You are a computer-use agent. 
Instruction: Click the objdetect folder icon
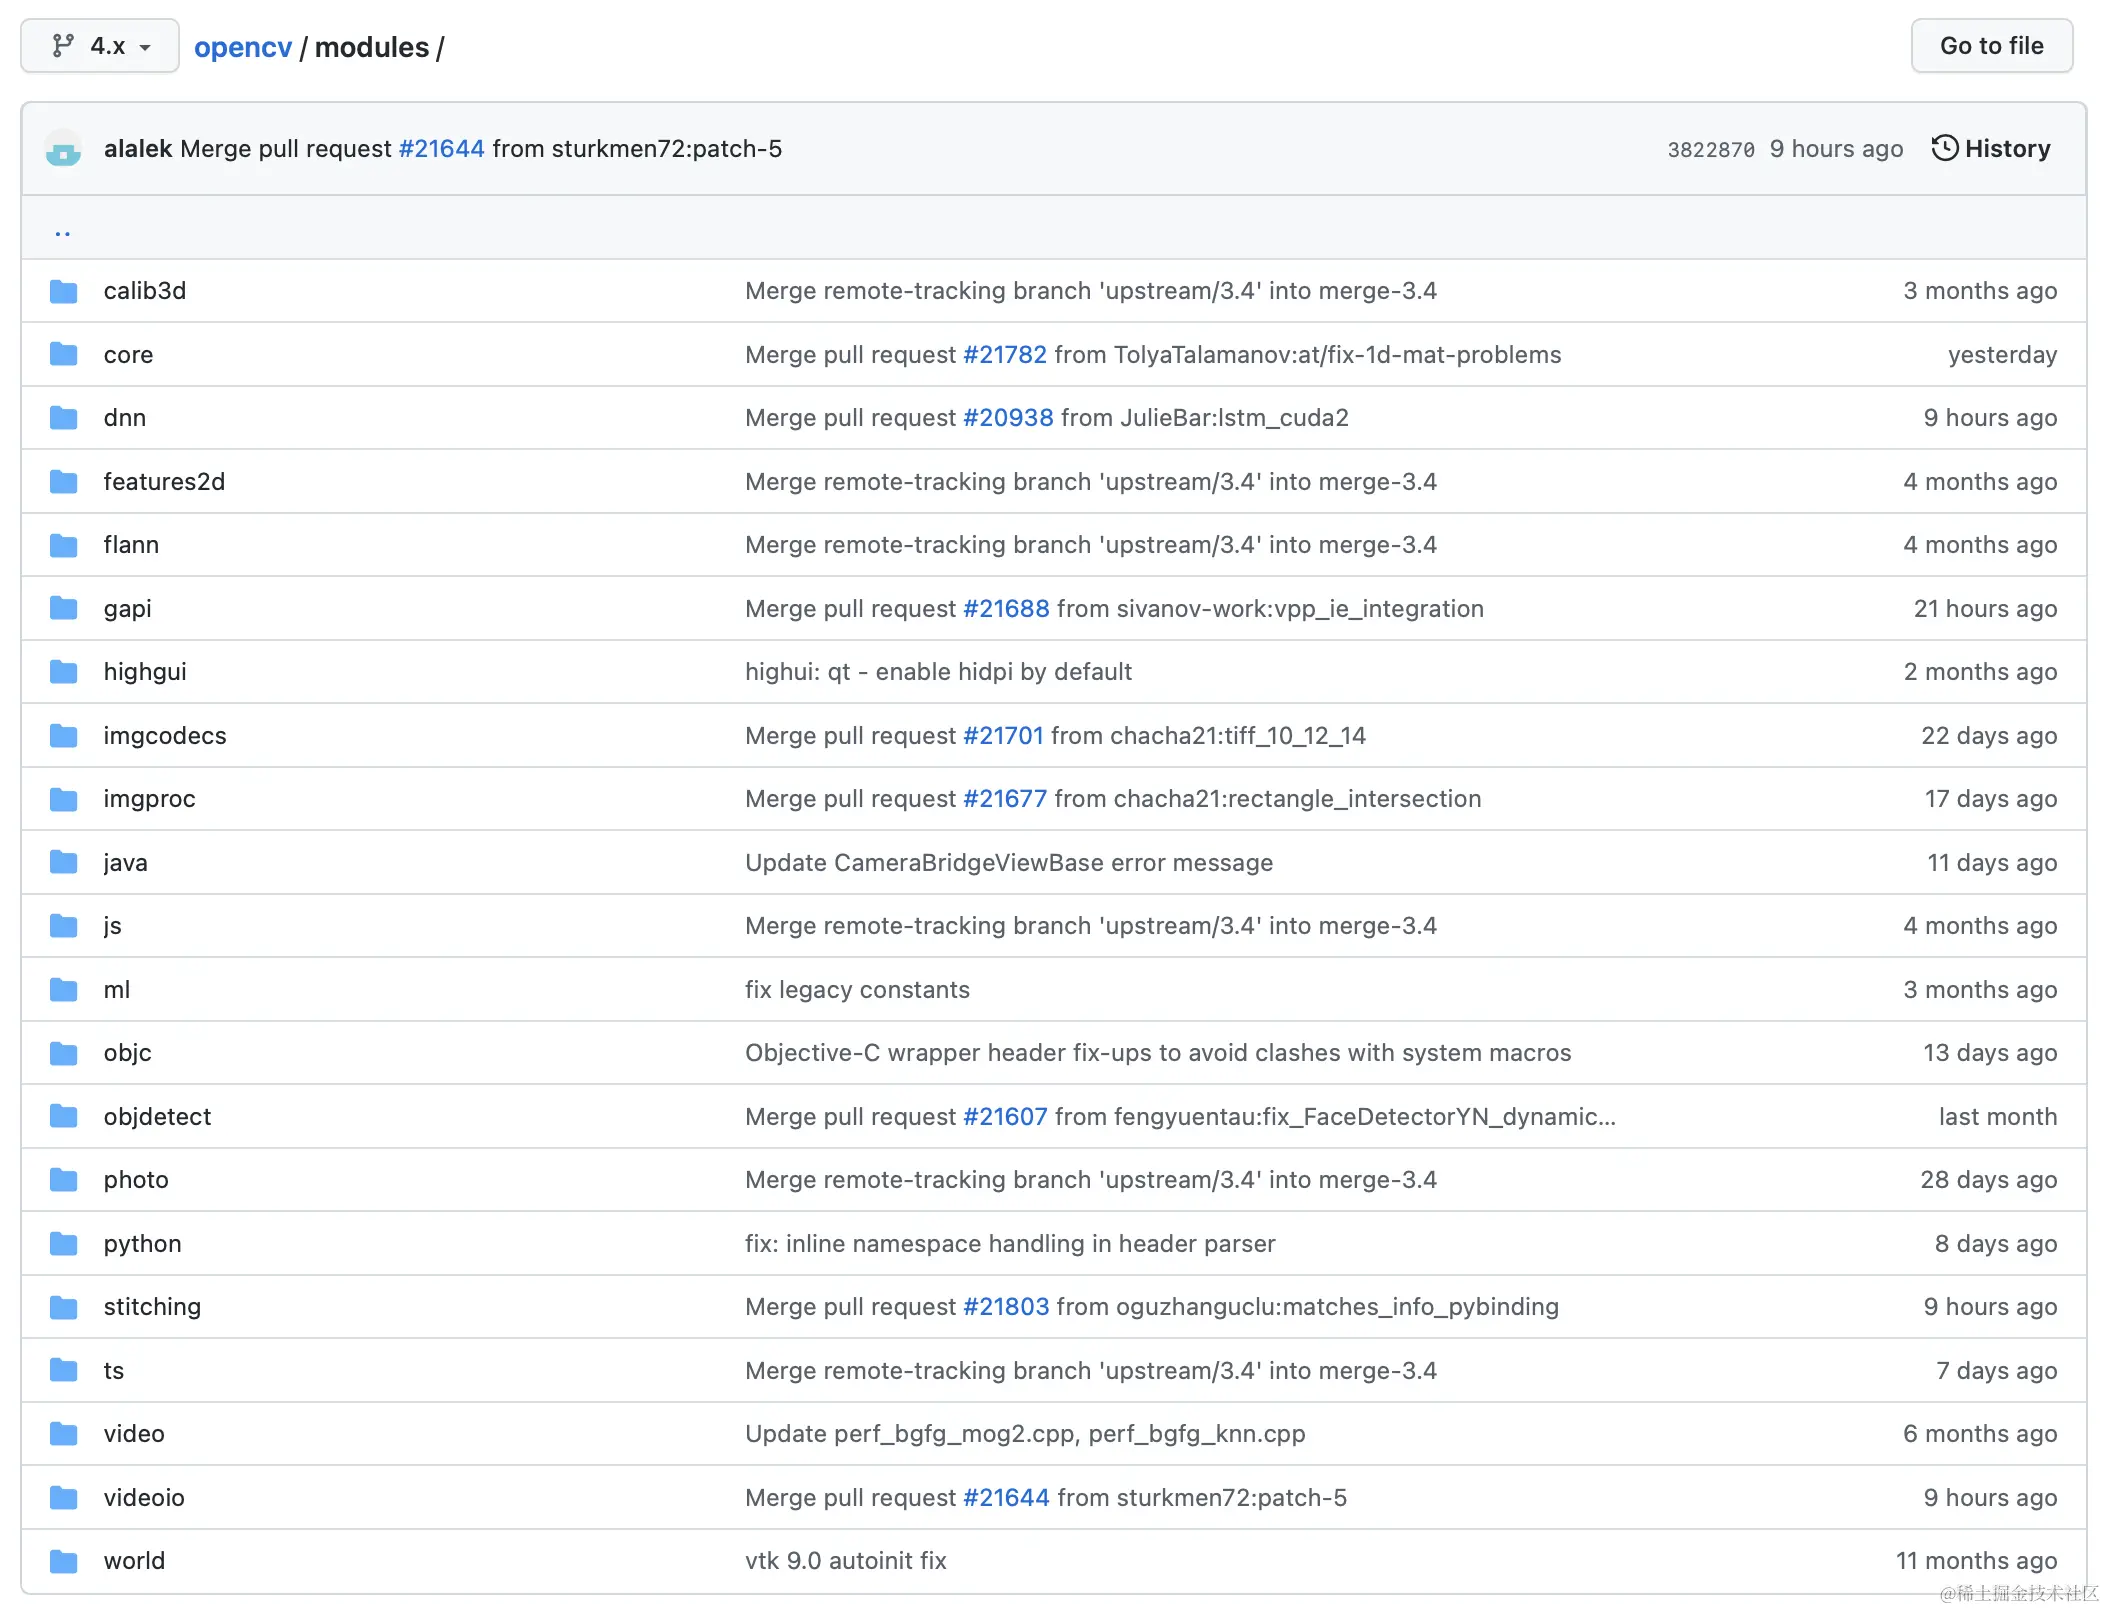click(x=64, y=1117)
